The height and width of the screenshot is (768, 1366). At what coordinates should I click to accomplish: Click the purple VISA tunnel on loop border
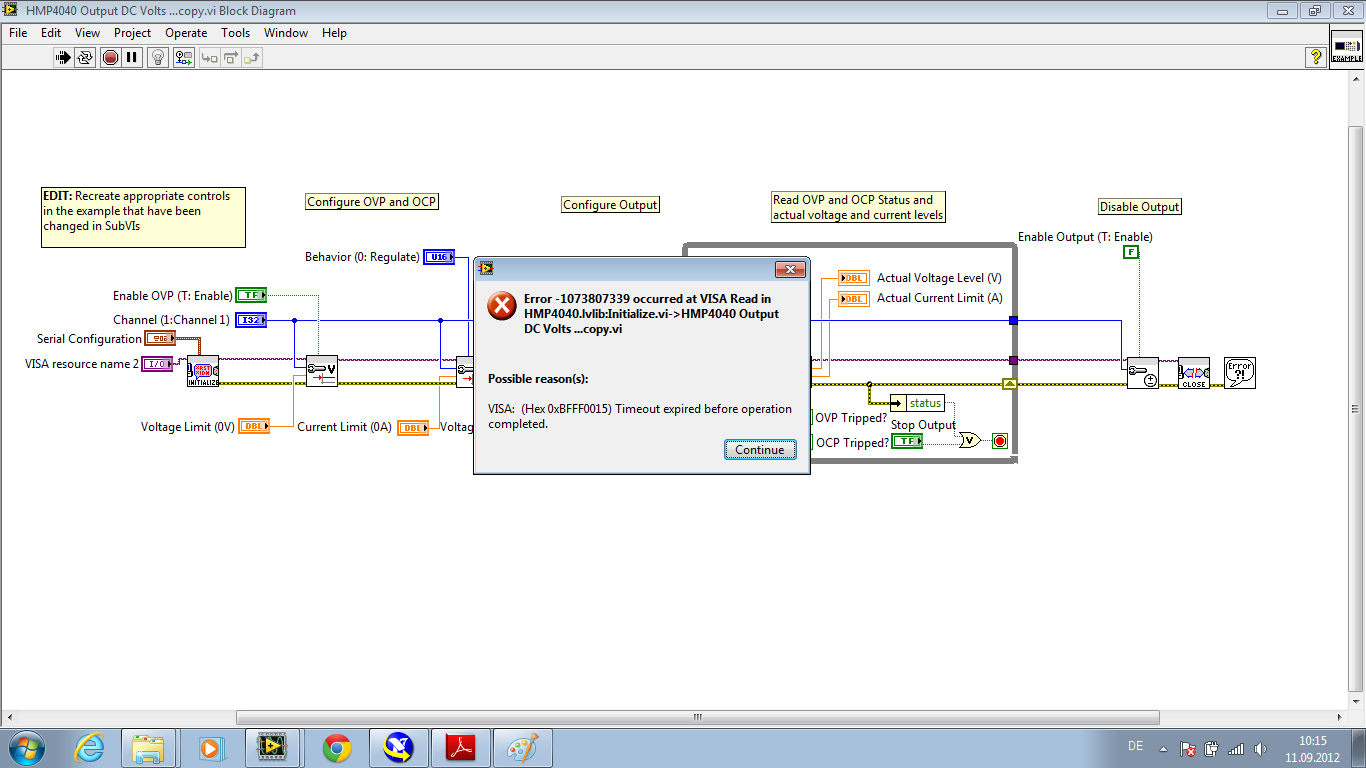[x=1013, y=360]
